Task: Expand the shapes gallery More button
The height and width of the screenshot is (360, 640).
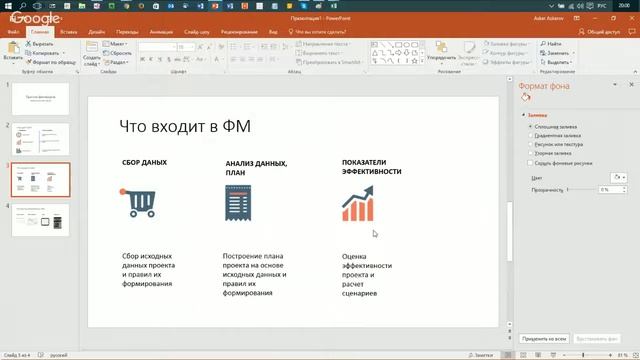Action: pyautogui.click(x=422, y=61)
